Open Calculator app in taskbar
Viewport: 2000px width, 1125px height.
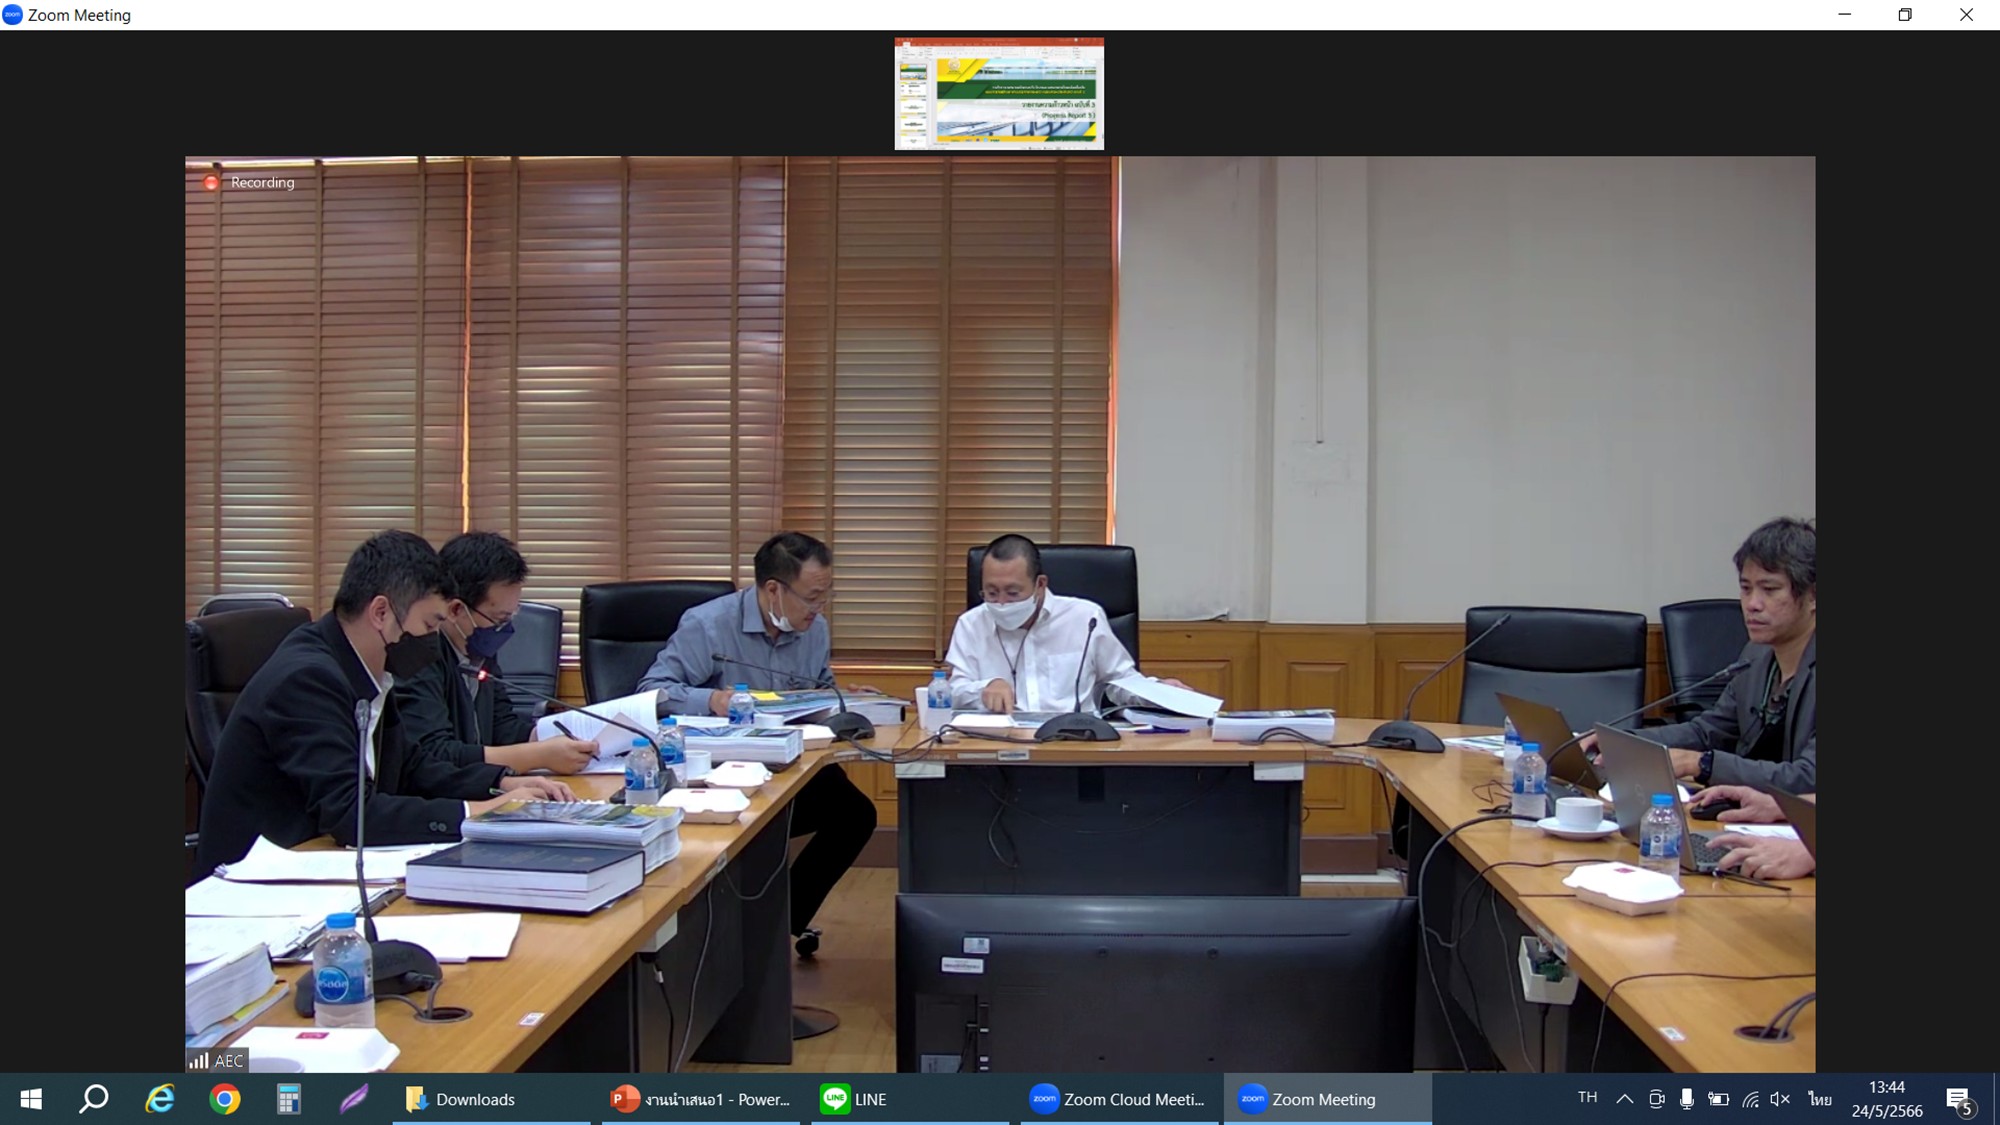289,1099
